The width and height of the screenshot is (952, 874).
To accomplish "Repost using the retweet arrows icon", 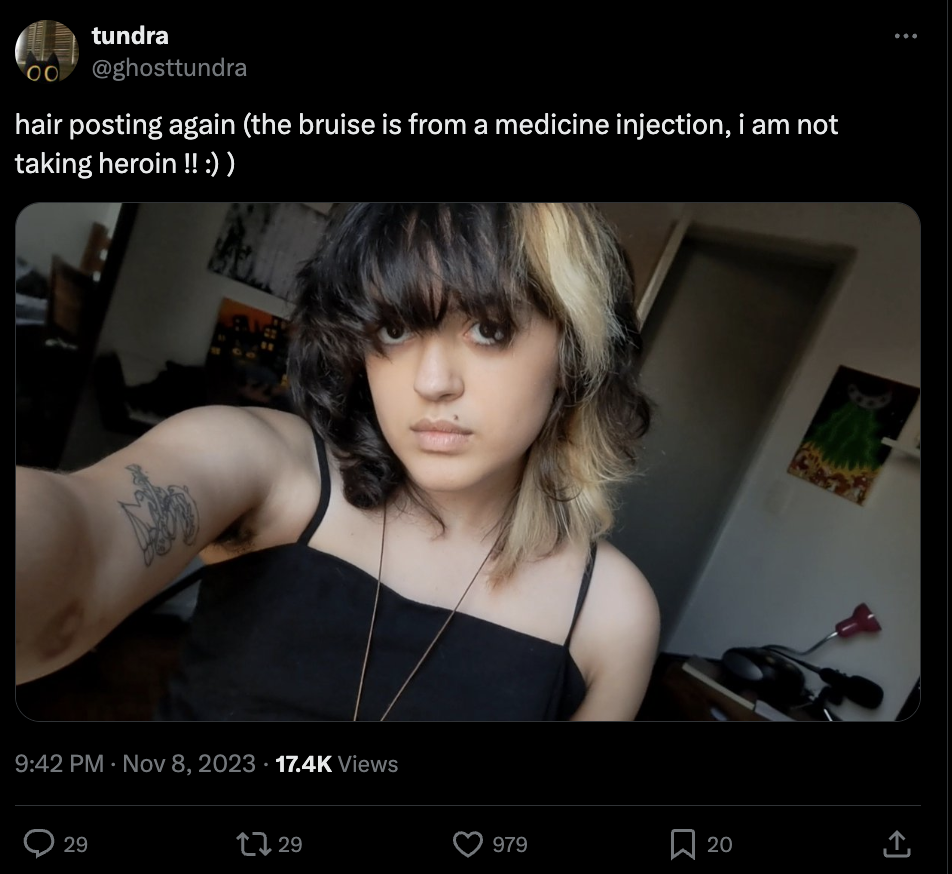I will [254, 844].
